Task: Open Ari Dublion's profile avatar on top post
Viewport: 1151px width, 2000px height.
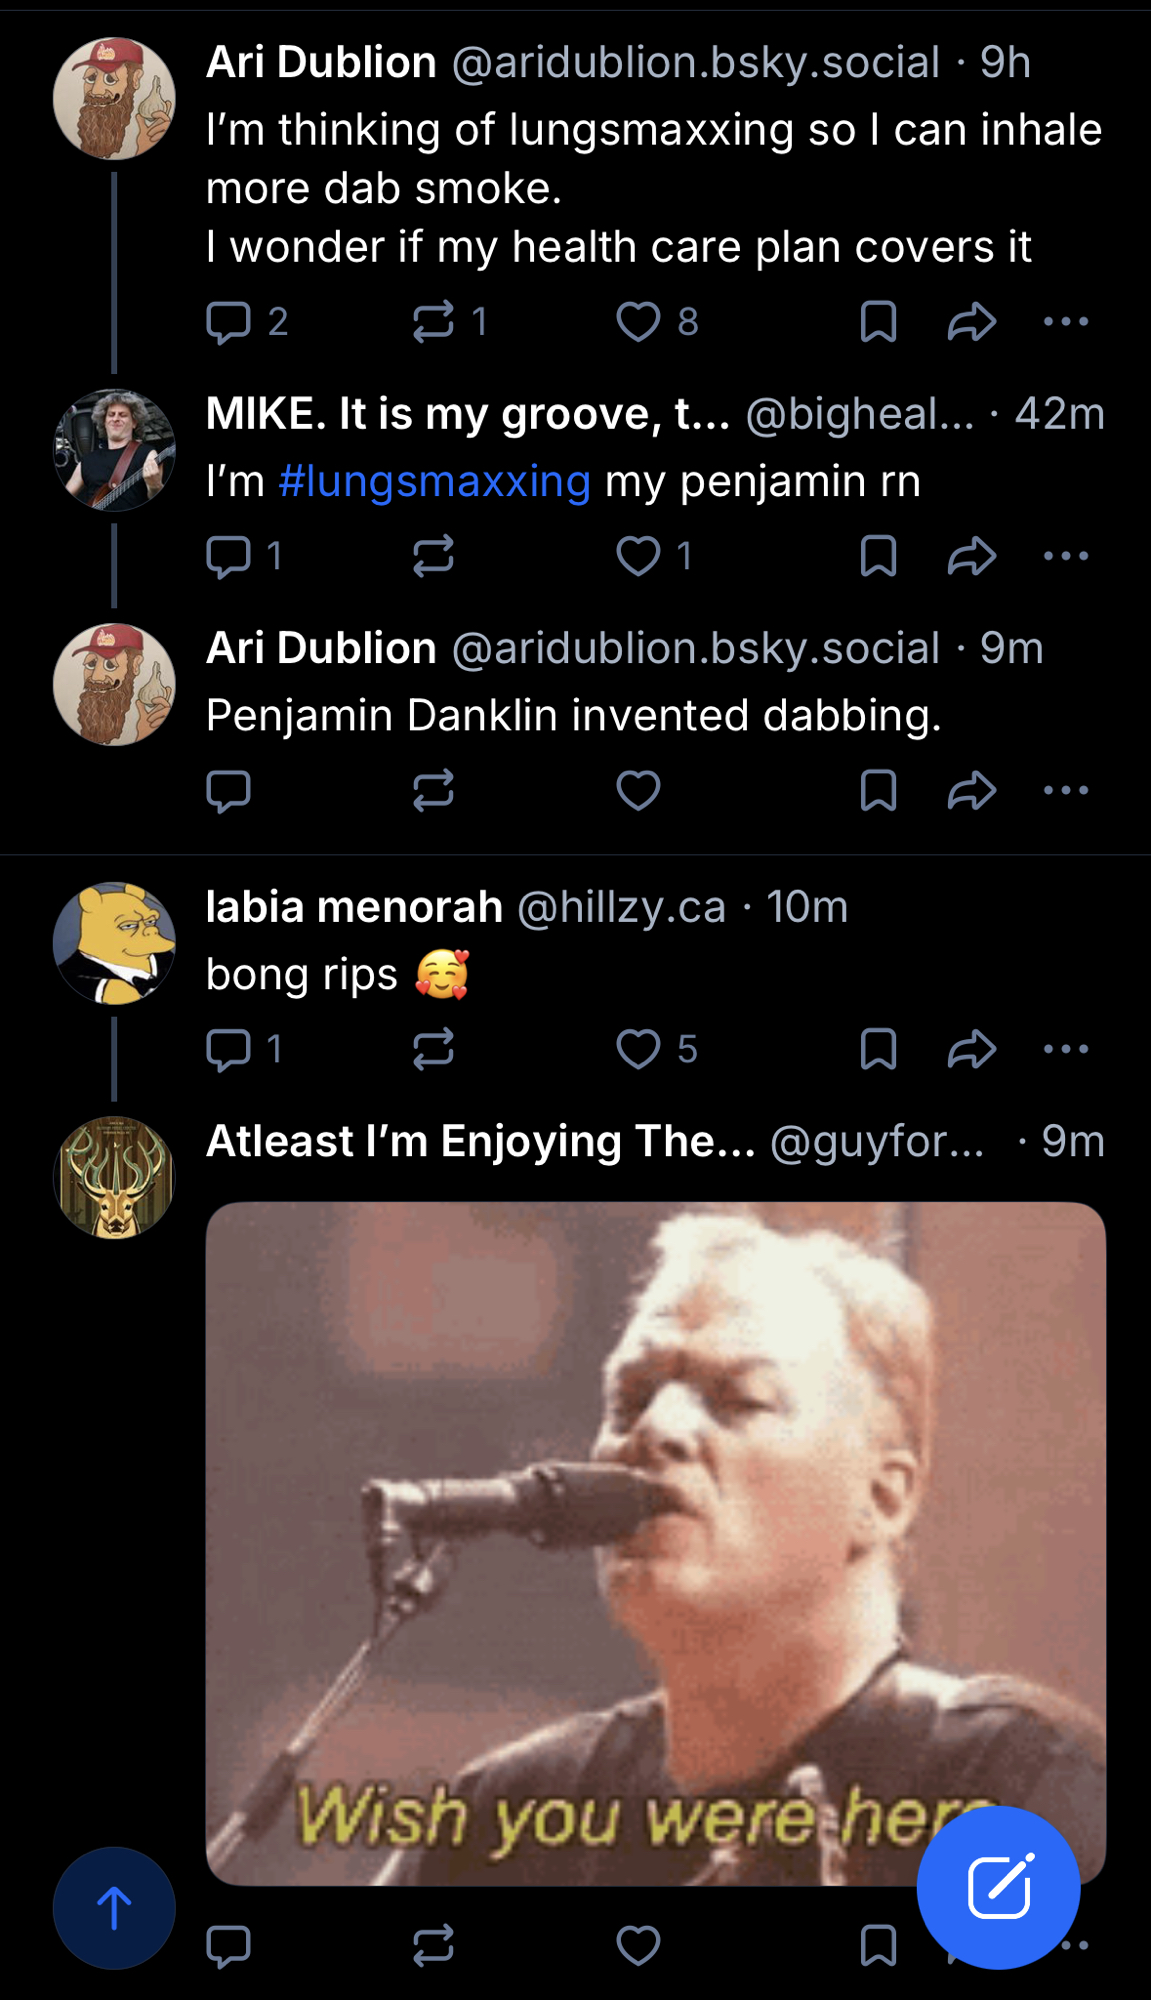Action: pos(114,98)
